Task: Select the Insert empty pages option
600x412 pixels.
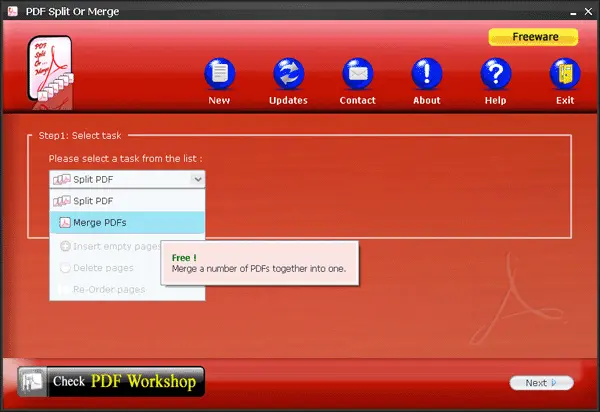Action: pyautogui.click(x=111, y=246)
